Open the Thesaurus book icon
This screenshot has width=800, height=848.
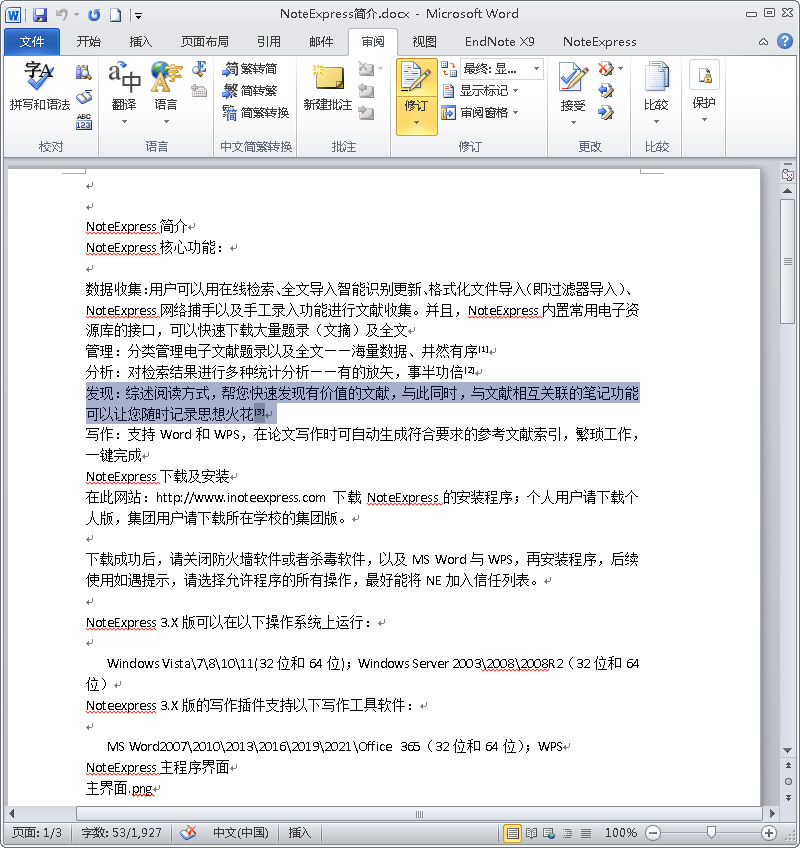(x=84, y=97)
